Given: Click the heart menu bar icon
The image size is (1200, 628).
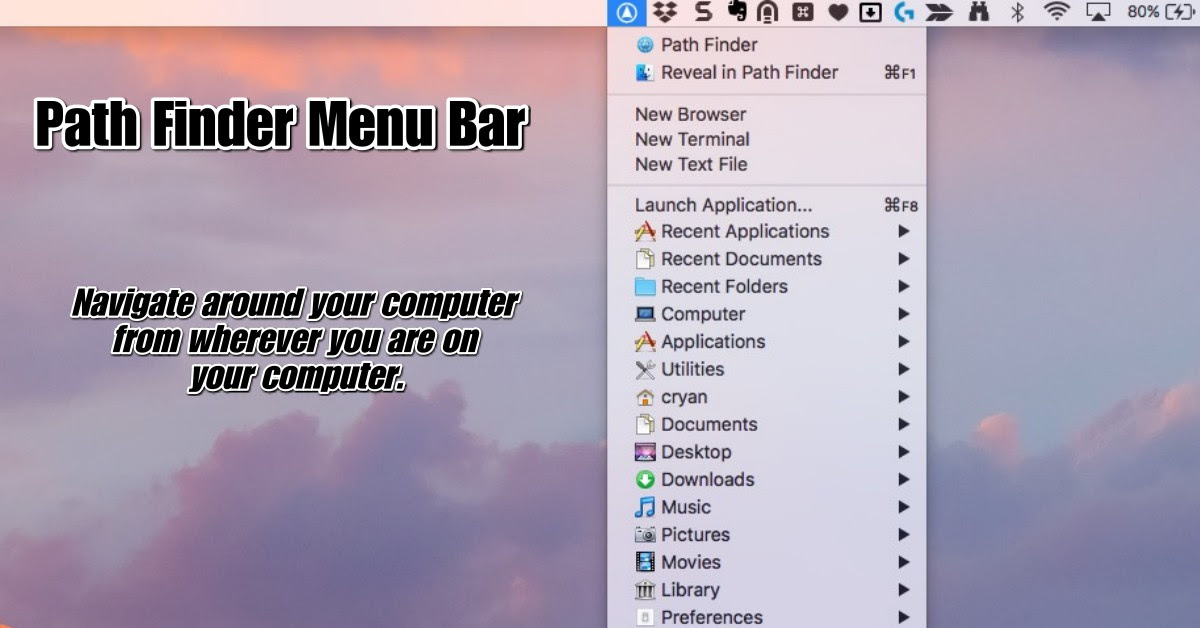Looking at the screenshot, I should [x=838, y=12].
